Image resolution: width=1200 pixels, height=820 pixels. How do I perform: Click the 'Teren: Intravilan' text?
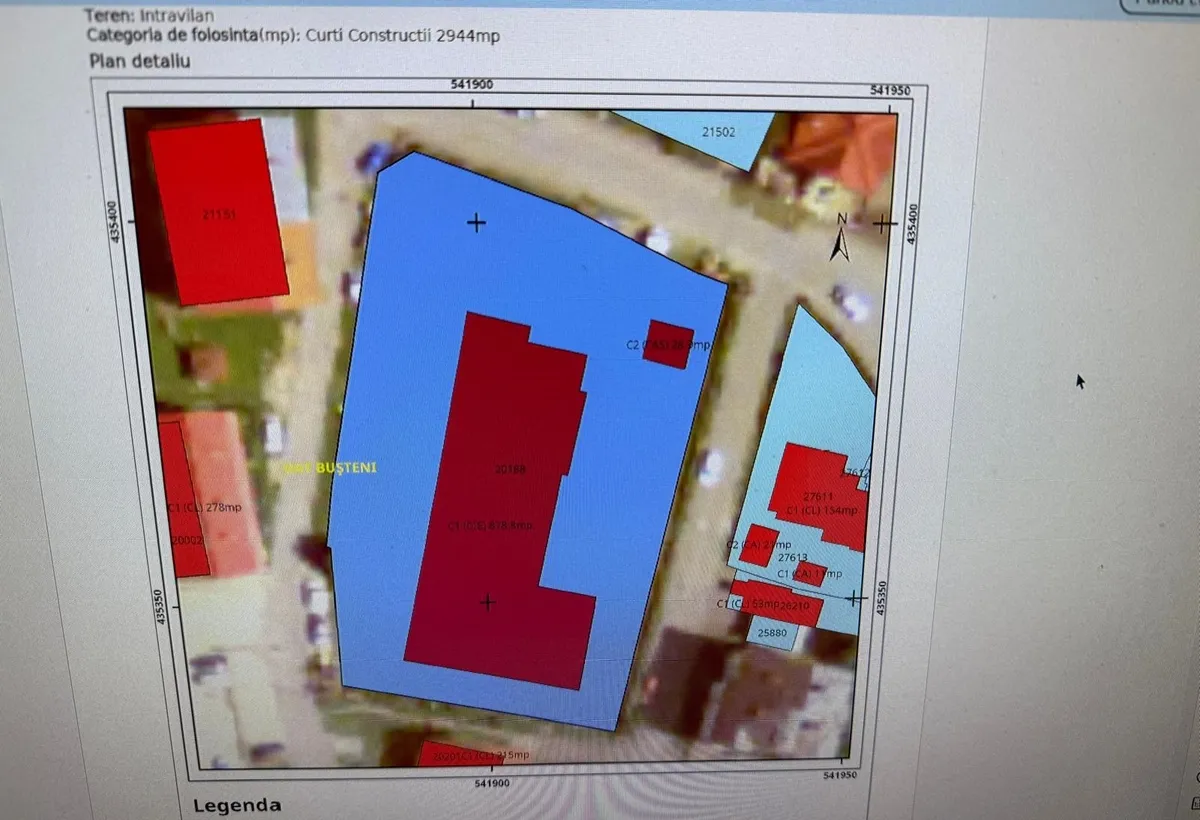point(149,15)
